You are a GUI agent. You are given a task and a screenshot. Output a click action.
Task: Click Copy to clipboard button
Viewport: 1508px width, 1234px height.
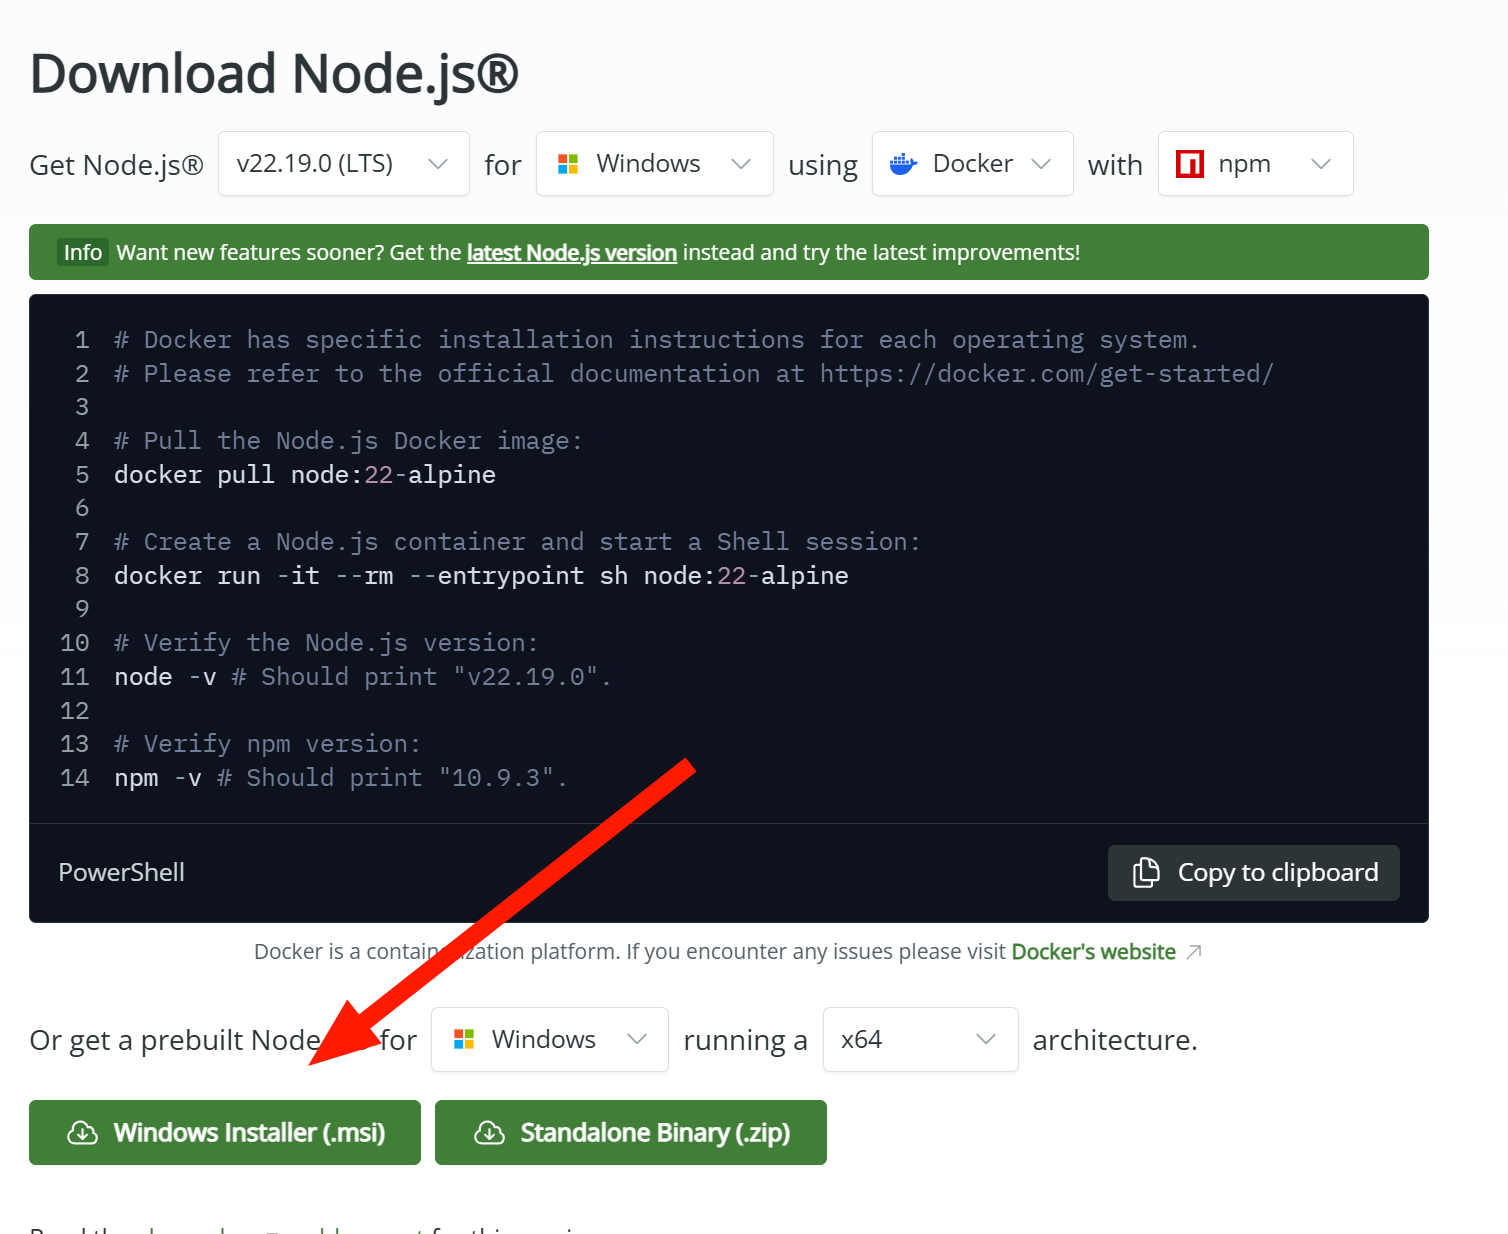click(1253, 873)
